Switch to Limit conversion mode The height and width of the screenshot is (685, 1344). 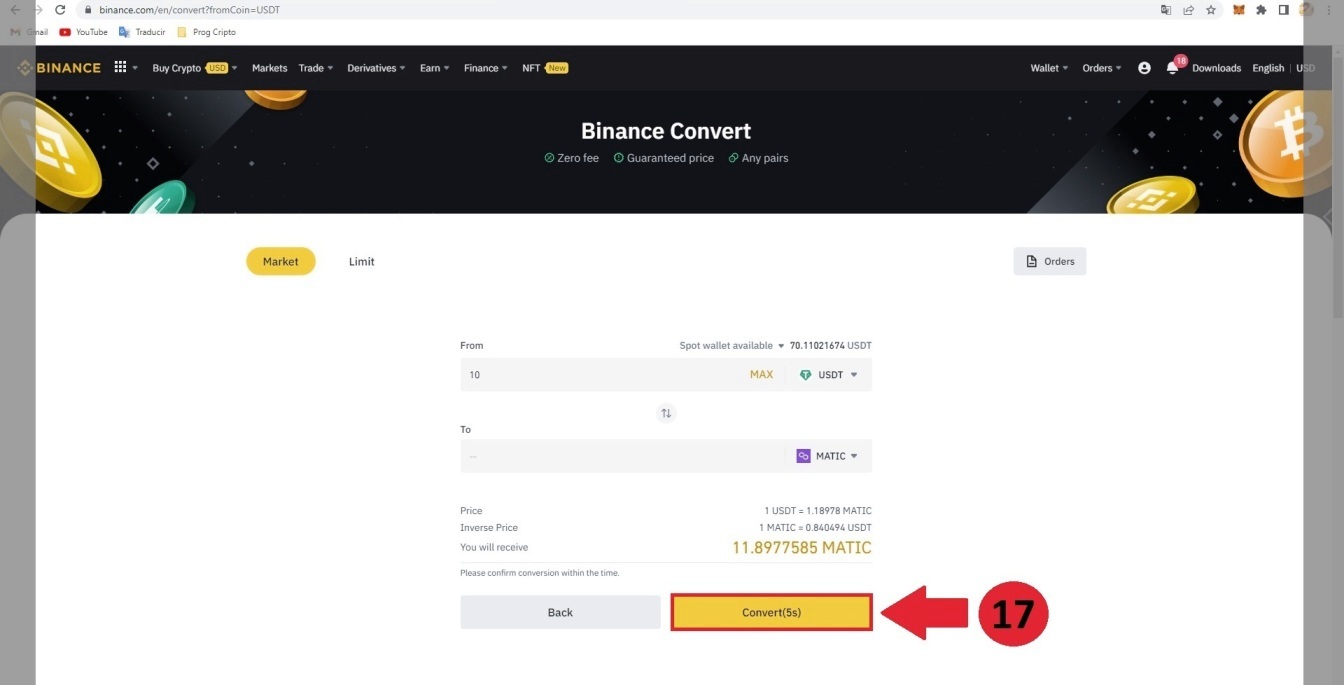click(x=361, y=261)
